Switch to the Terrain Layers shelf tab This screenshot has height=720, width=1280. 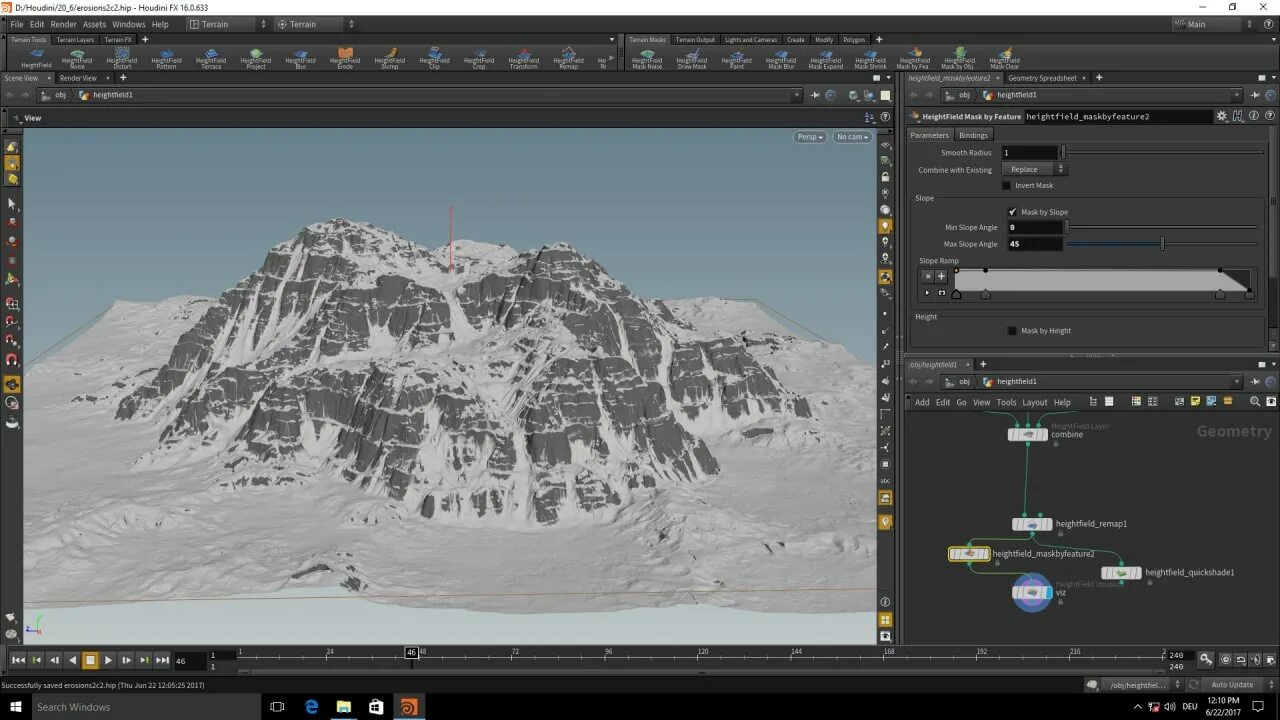[75, 40]
